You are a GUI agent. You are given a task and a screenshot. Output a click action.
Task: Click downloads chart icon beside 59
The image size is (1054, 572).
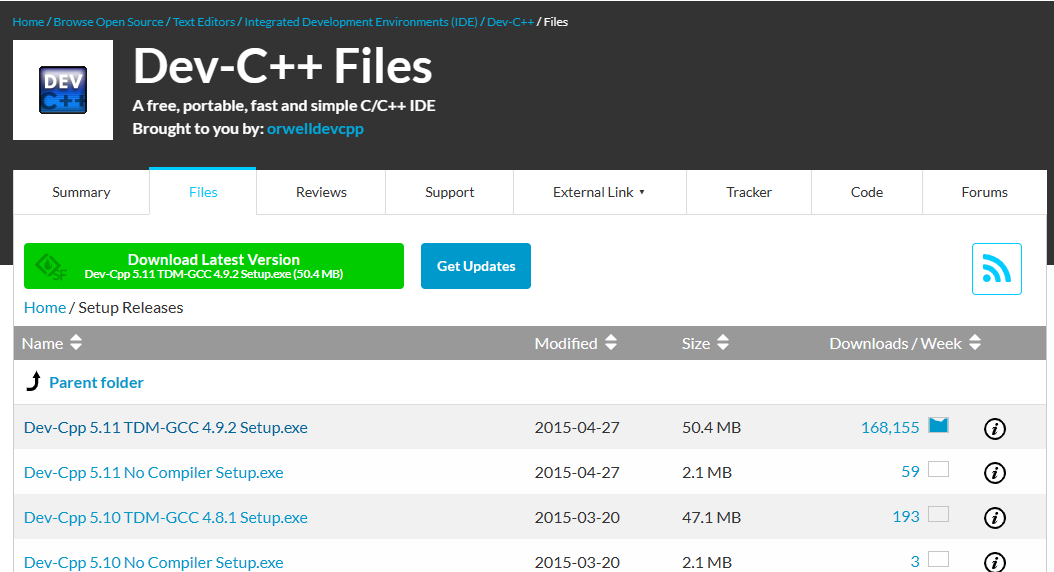[938, 470]
